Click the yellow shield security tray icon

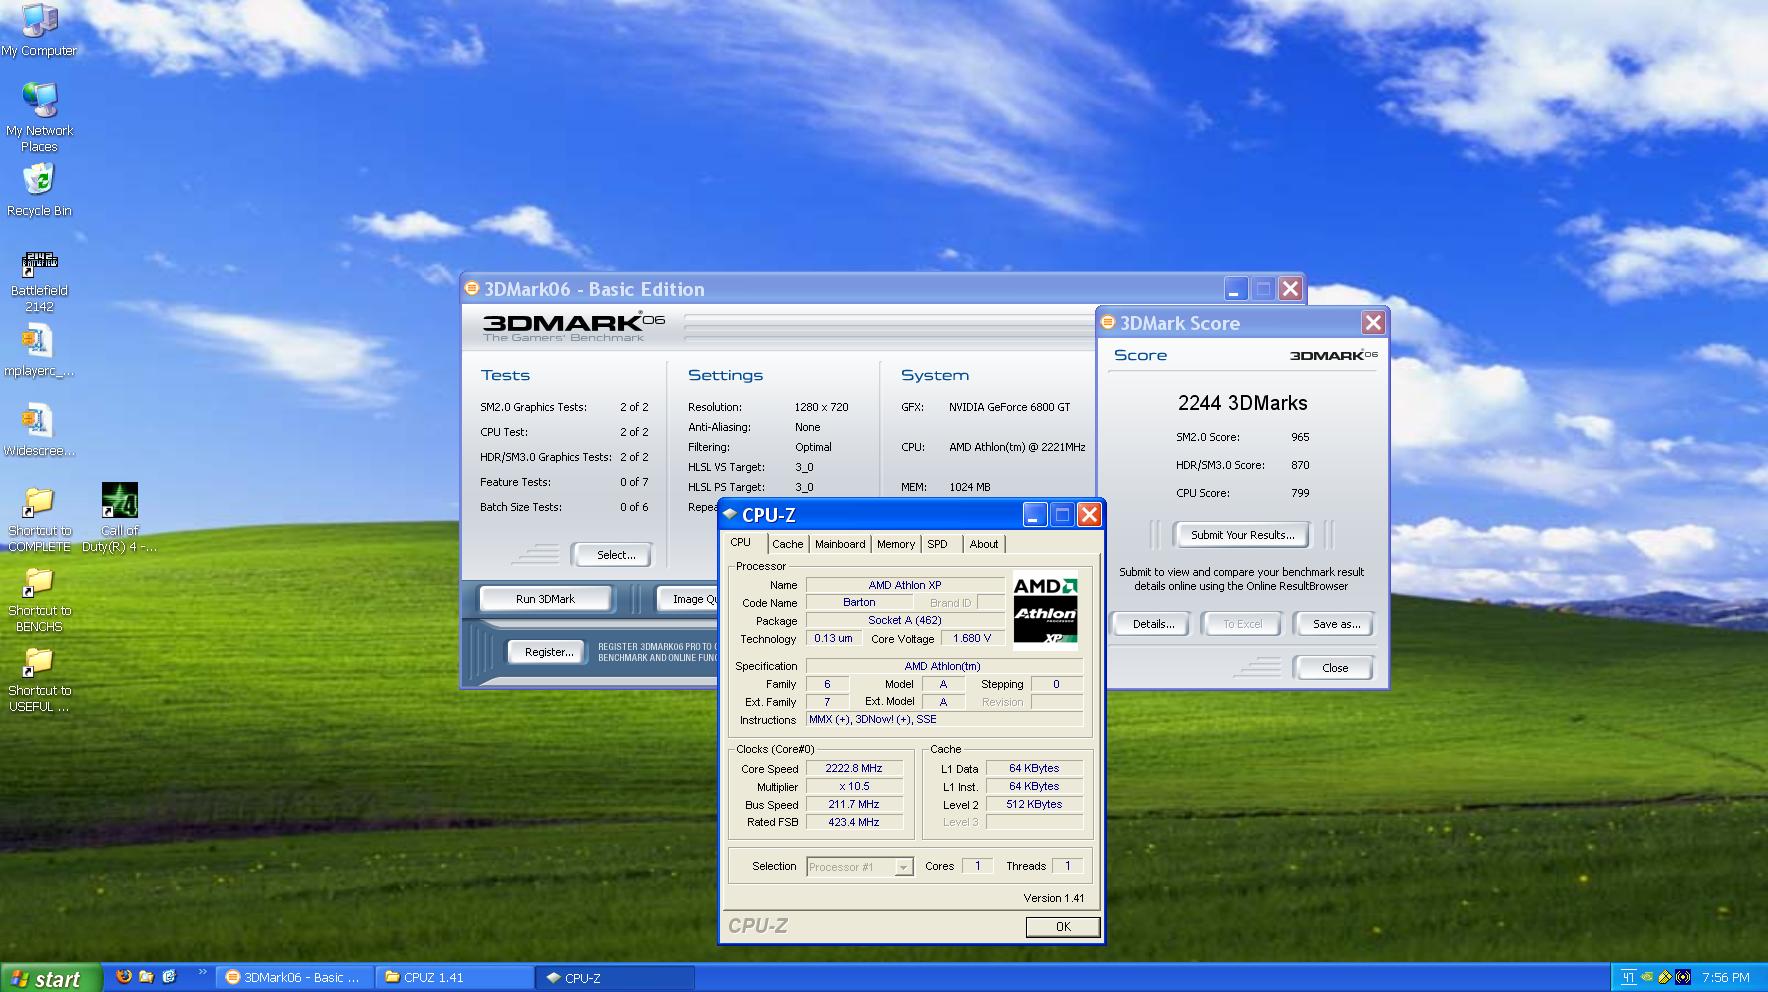pos(1665,977)
